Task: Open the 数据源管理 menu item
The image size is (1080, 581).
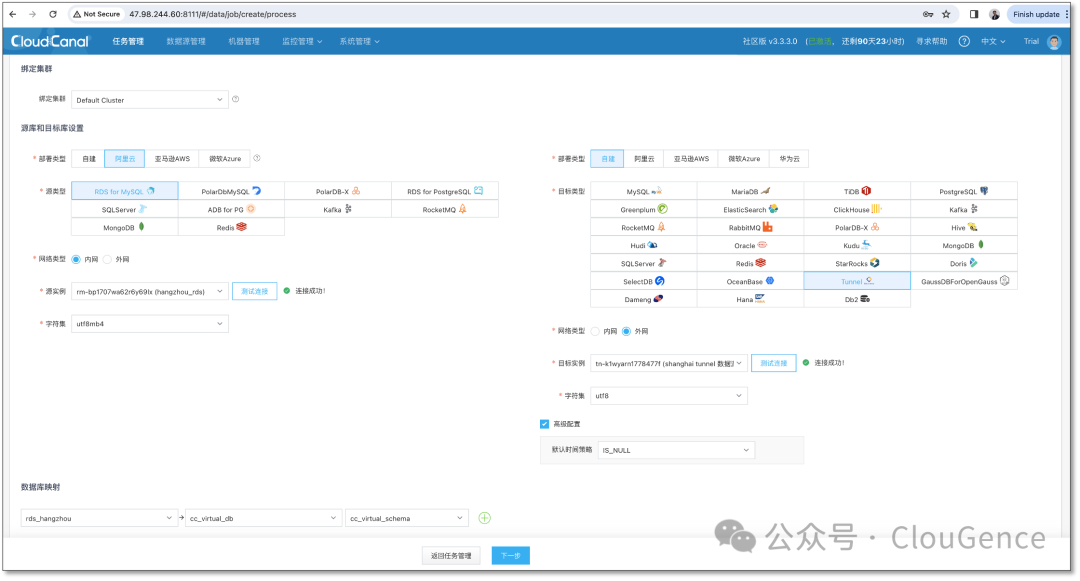Action: coord(186,41)
